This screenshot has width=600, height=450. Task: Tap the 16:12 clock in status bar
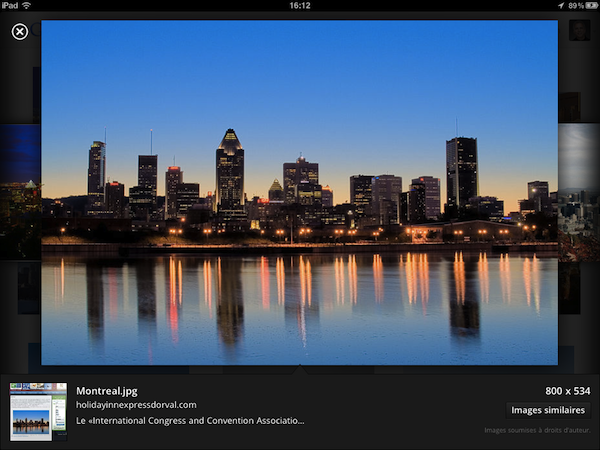[300, 5]
